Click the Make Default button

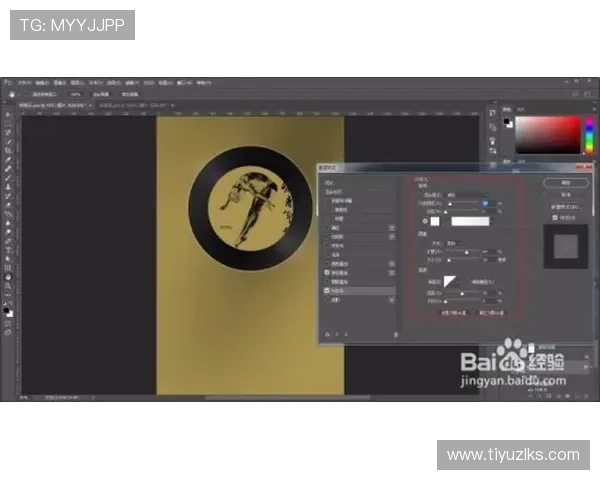coord(453,313)
